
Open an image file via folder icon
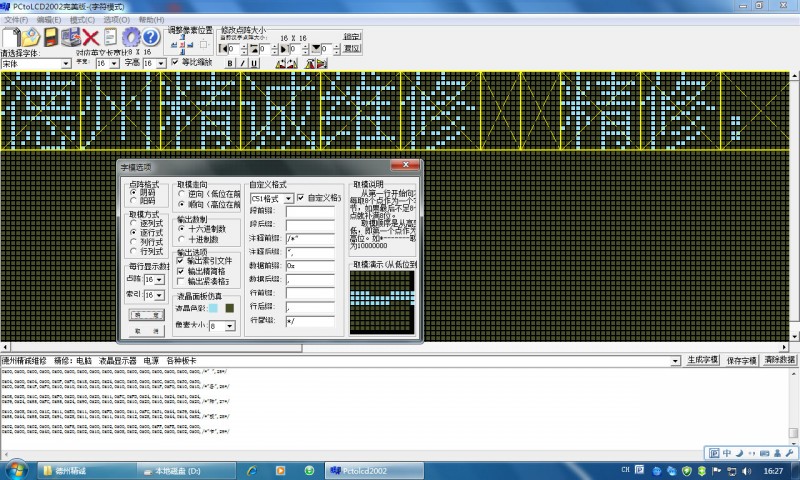point(31,37)
